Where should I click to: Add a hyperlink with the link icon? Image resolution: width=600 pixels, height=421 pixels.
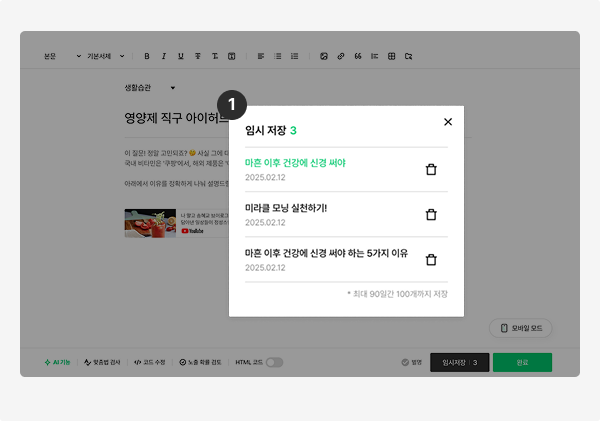pos(341,56)
